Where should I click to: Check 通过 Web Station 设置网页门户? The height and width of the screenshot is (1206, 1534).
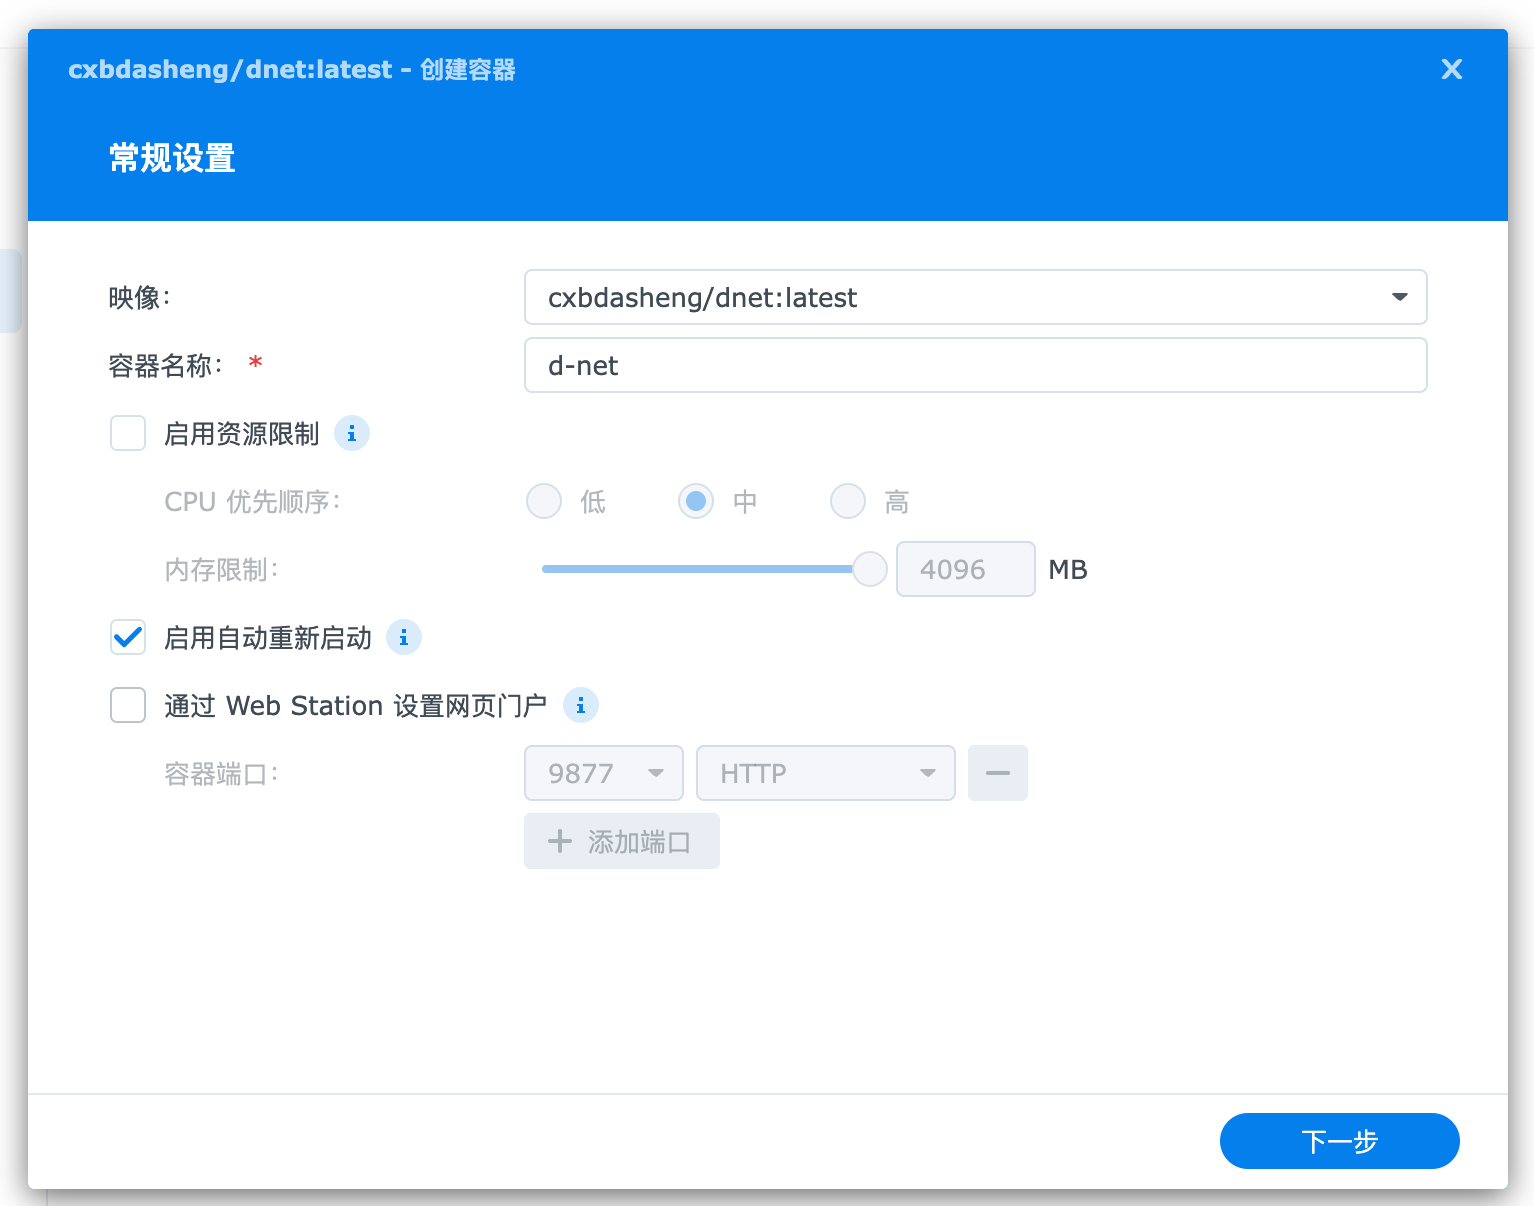pyautogui.click(x=128, y=705)
